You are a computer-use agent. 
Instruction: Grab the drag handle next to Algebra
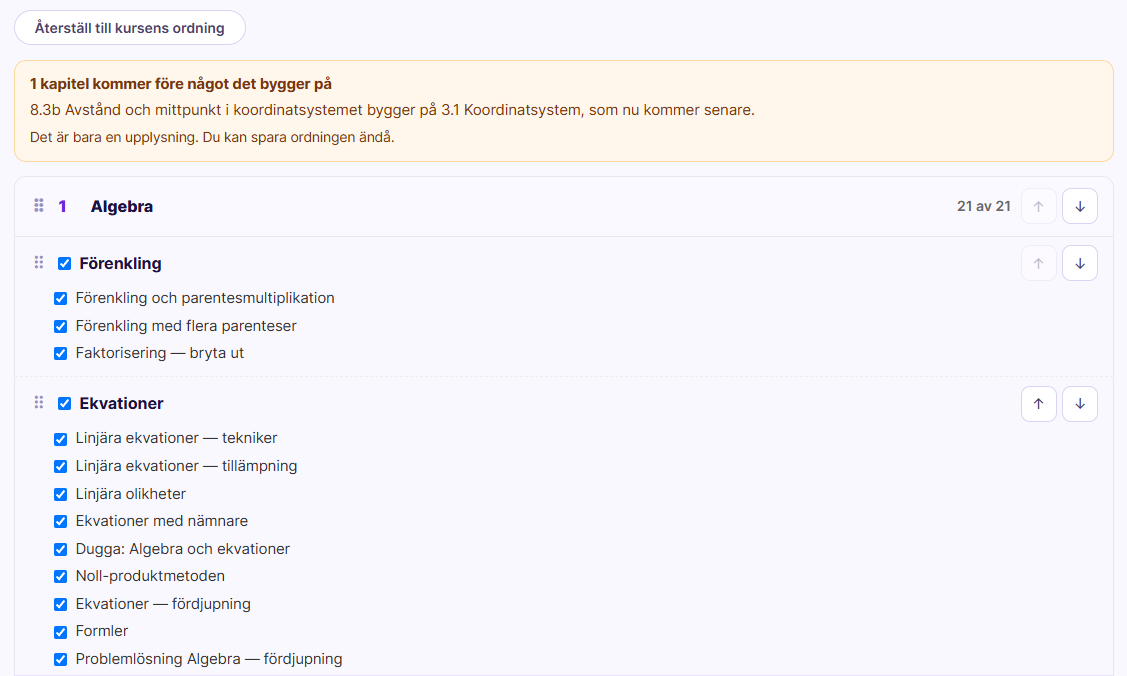tap(39, 205)
